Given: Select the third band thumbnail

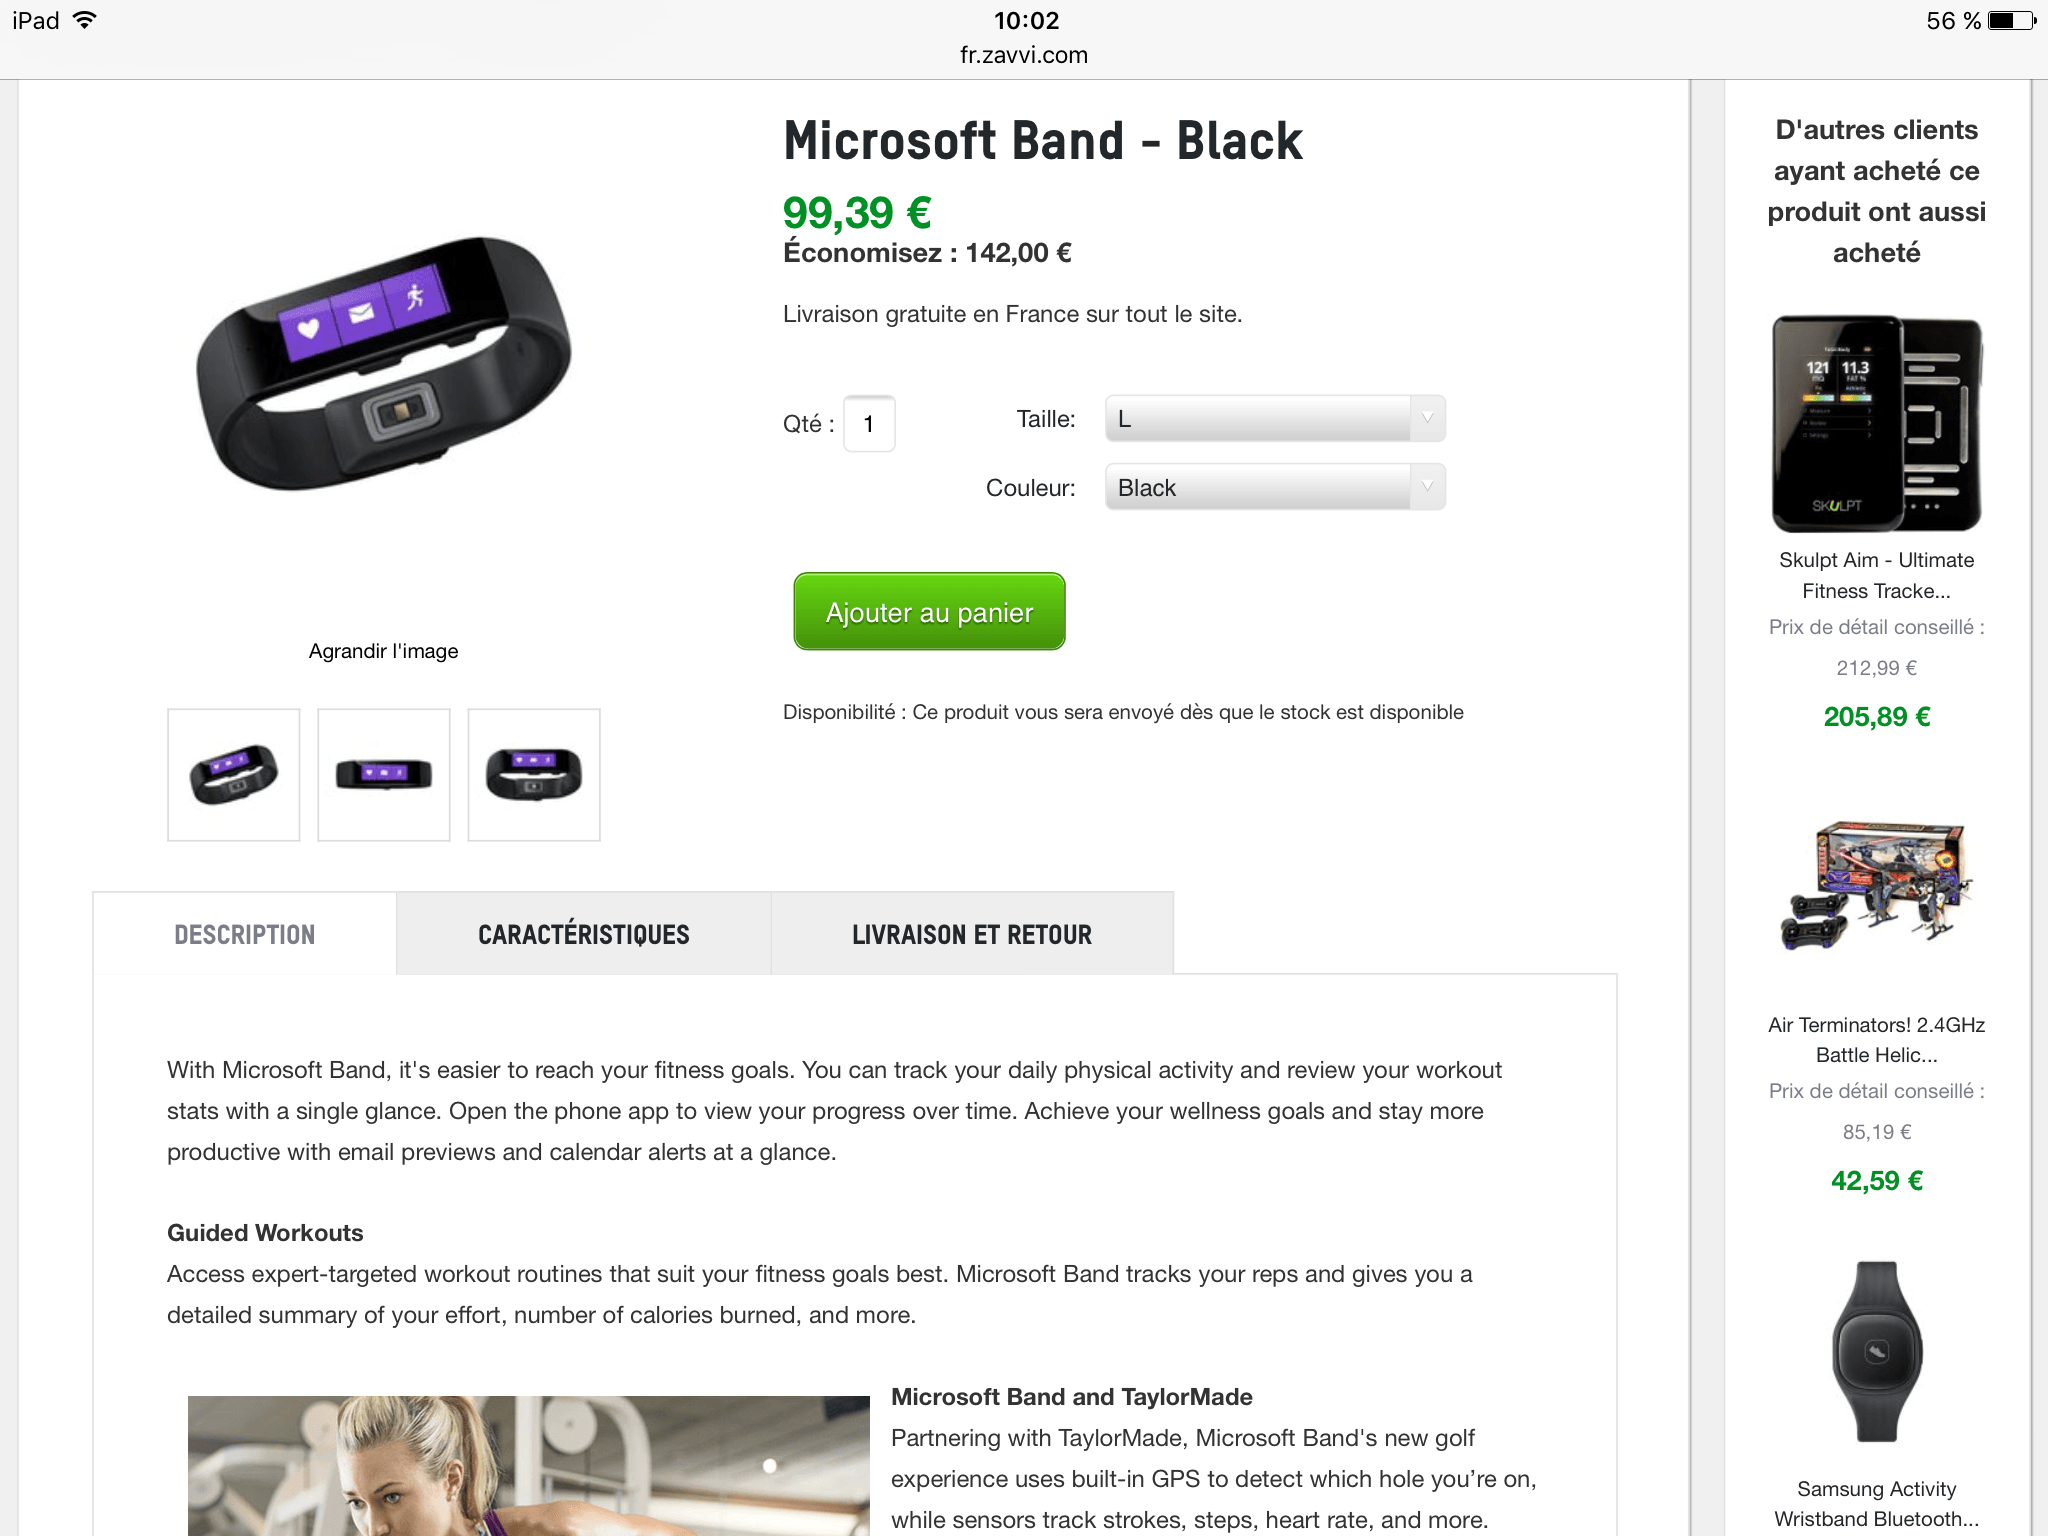Looking at the screenshot, I should point(534,775).
